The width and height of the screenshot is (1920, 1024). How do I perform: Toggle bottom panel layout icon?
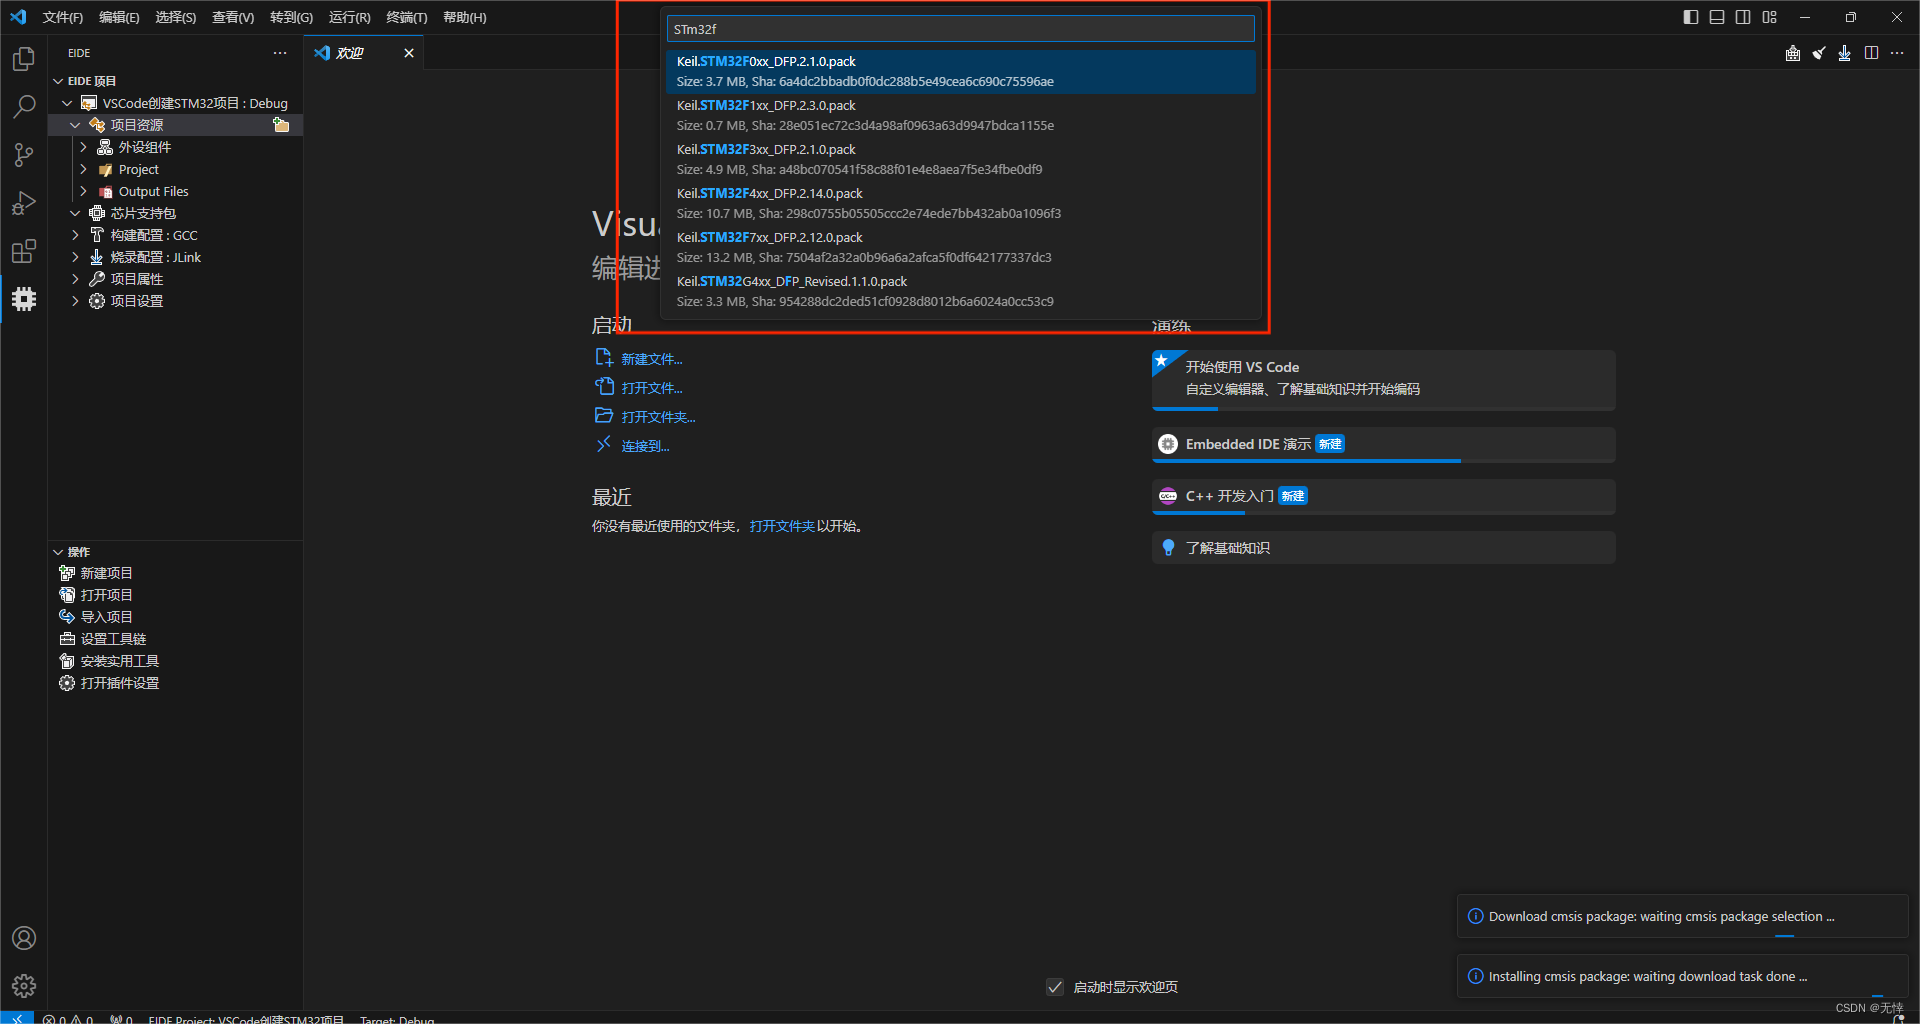point(1717,17)
